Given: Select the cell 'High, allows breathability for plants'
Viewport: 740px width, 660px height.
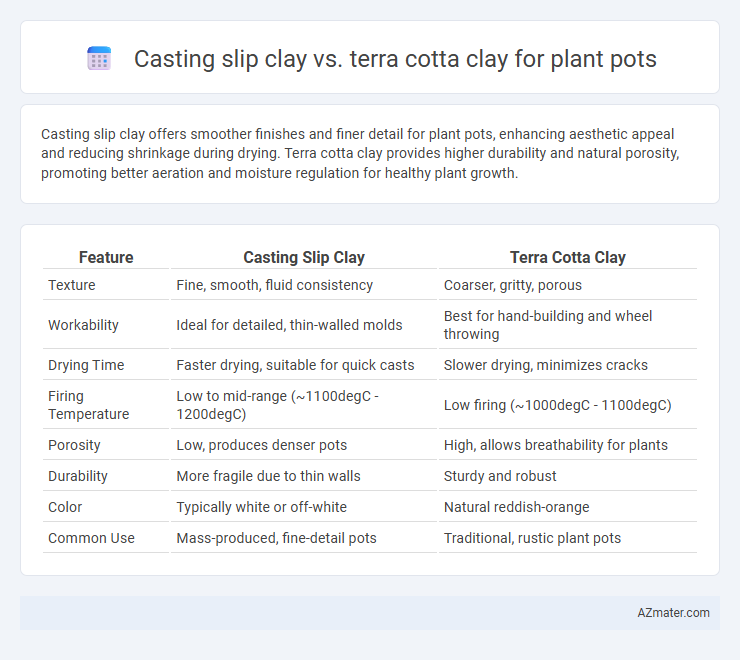Looking at the screenshot, I should click(555, 445).
